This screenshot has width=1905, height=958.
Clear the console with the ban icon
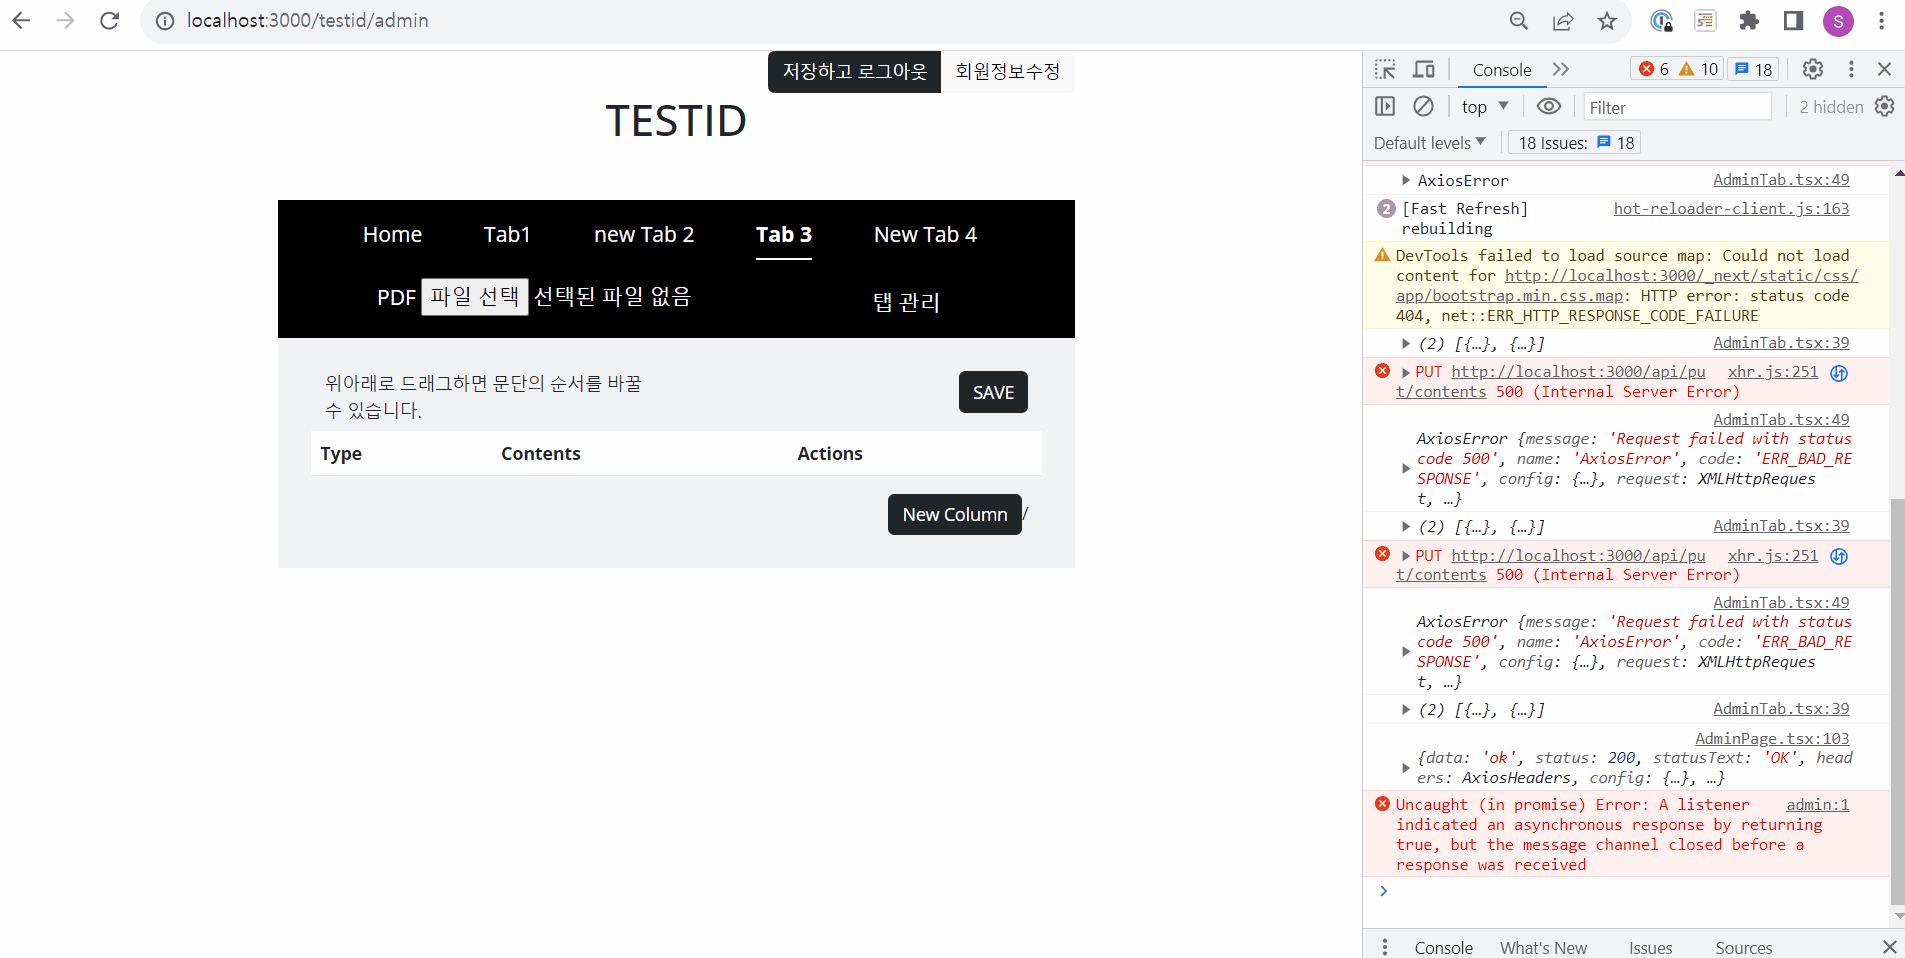pyautogui.click(x=1423, y=106)
